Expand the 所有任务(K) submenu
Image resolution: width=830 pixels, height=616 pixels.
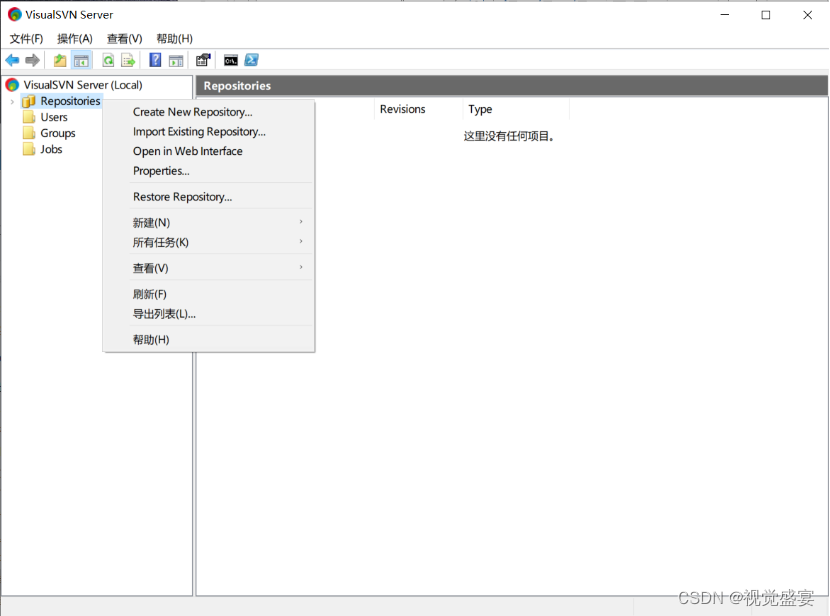pyautogui.click(x=209, y=242)
